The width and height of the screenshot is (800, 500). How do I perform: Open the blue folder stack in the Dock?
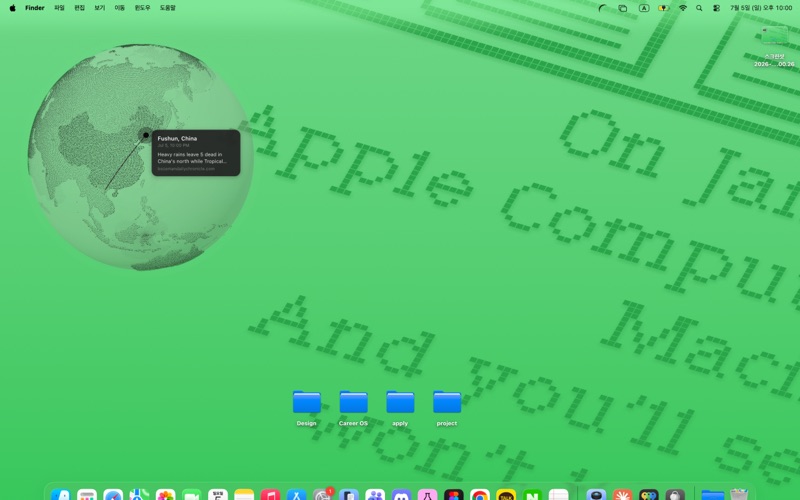(712, 495)
